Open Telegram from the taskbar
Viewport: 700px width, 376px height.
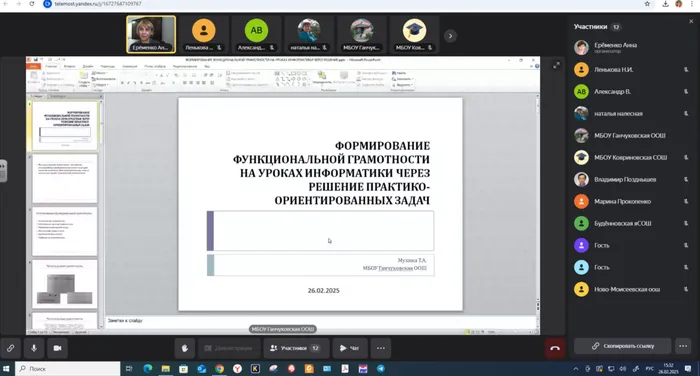pyautogui.click(x=381, y=369)
